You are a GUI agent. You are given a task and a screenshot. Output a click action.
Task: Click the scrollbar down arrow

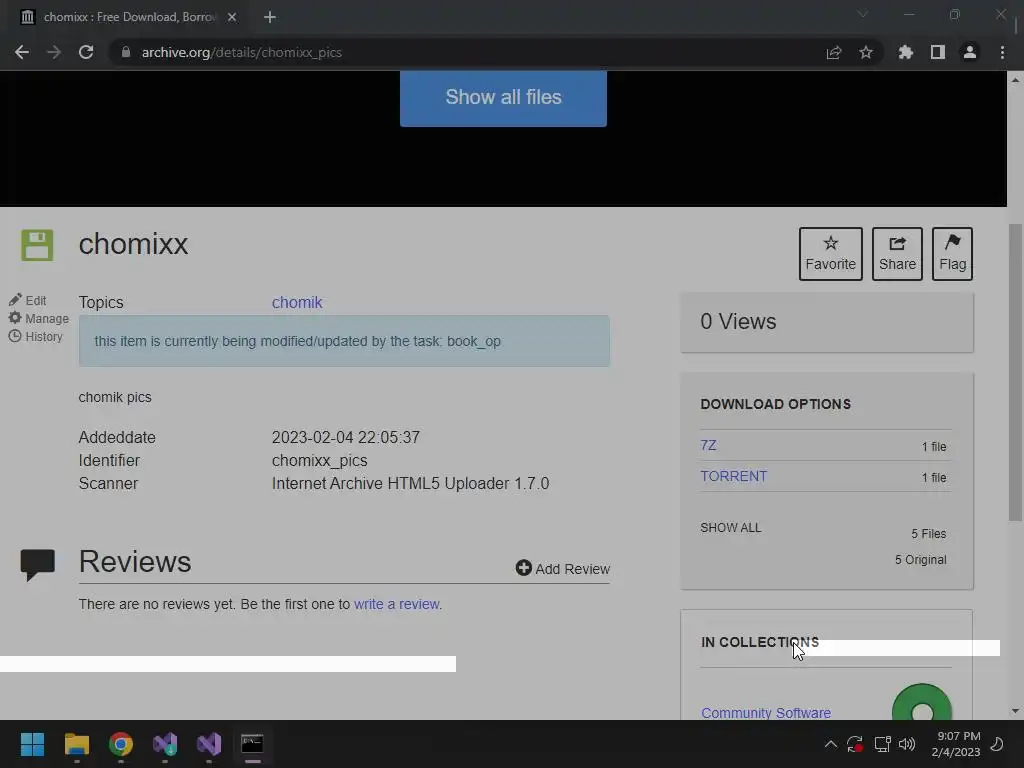coord(1015,711)
